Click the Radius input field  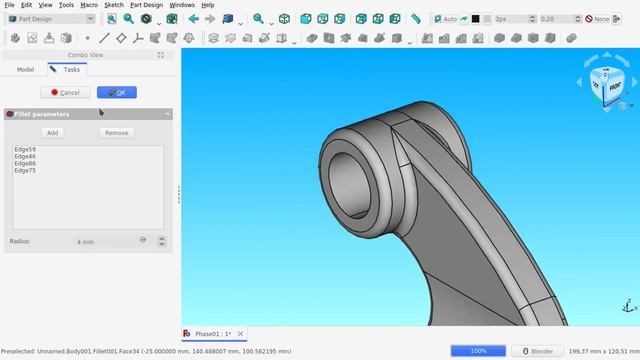[x=108, y=242]
